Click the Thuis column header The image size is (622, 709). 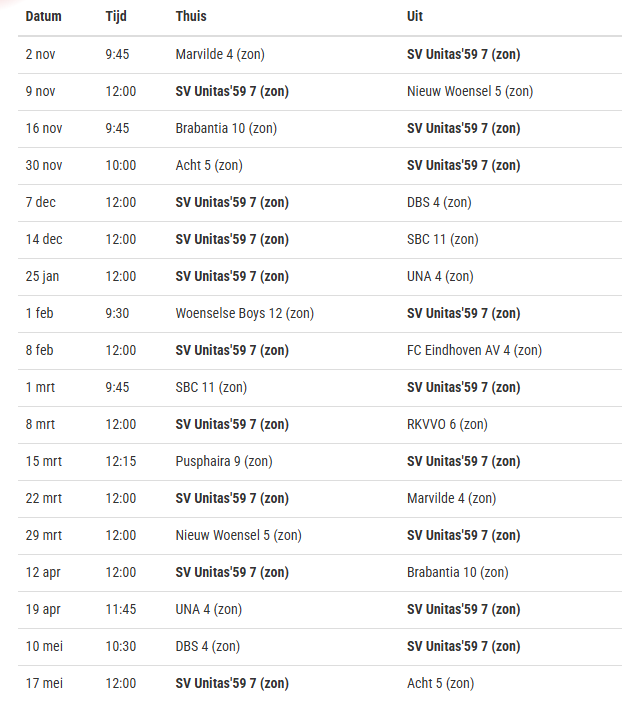click(x=191, y=16)
